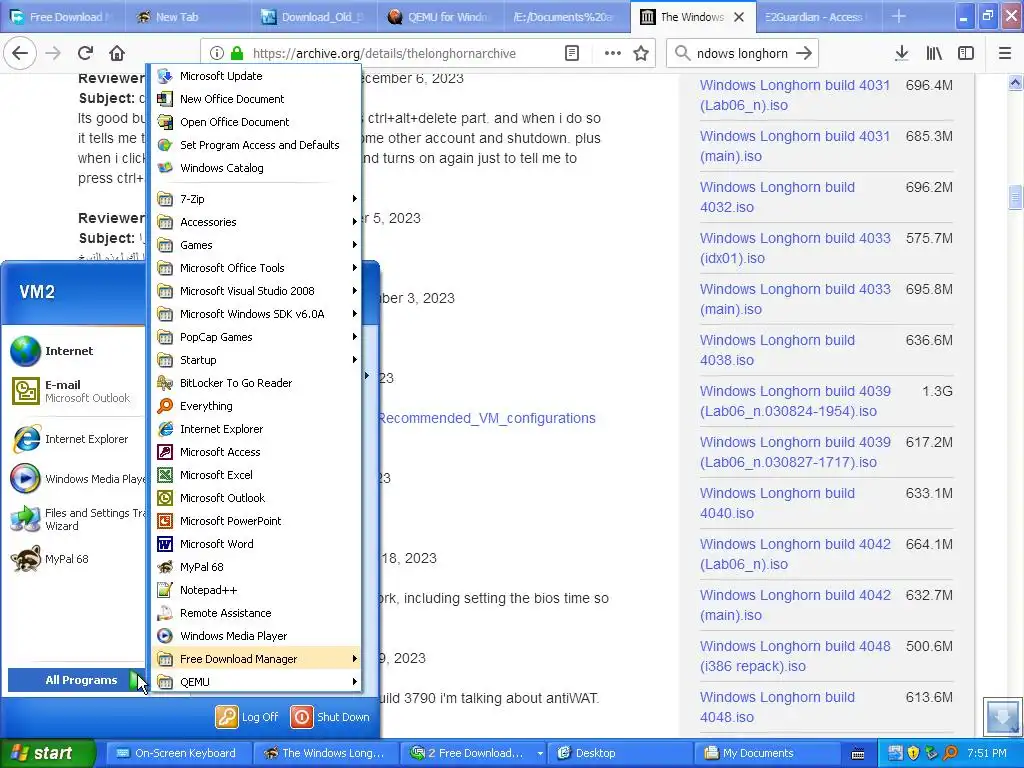Click the Log Off button
This screenshot has width=1024, height=768.
pos(247,716)
